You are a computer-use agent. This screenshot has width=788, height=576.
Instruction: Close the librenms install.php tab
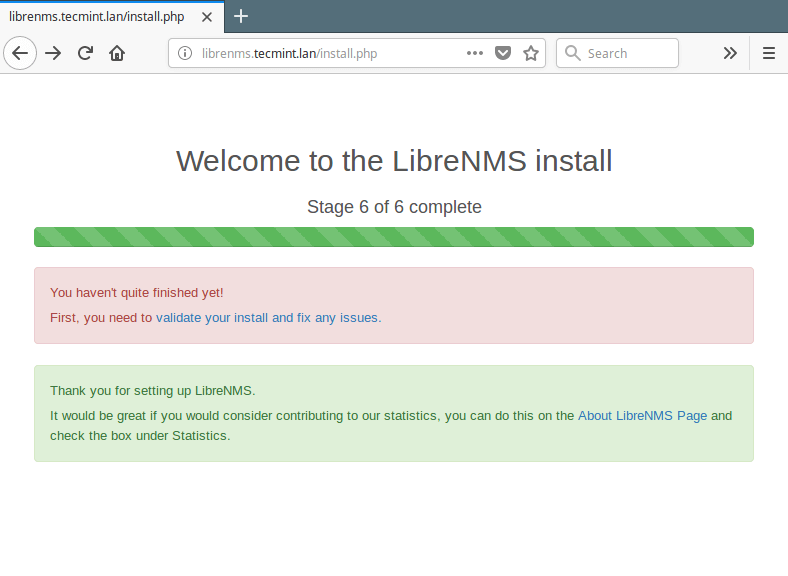pos(207,17)
